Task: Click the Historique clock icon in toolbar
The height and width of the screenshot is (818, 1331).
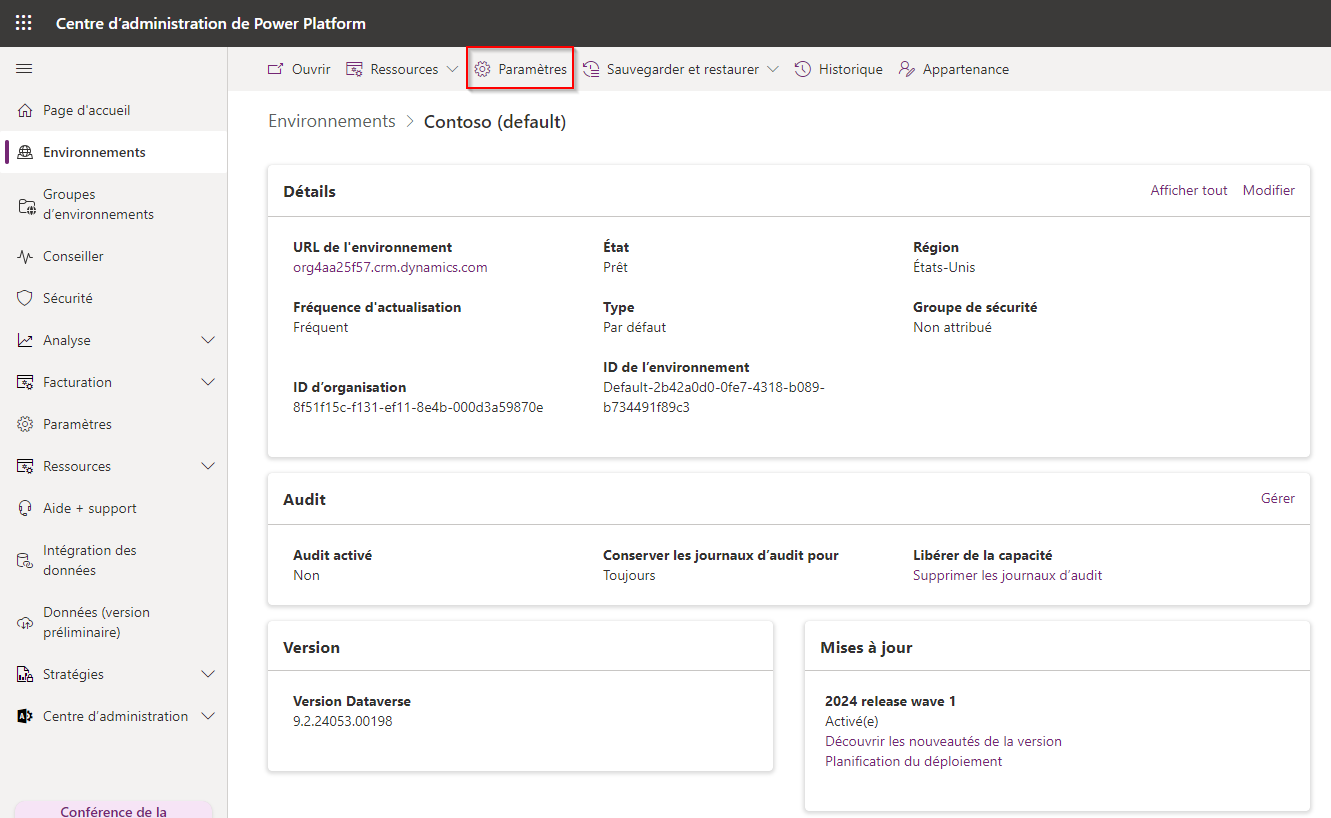Action: point(803,69)
